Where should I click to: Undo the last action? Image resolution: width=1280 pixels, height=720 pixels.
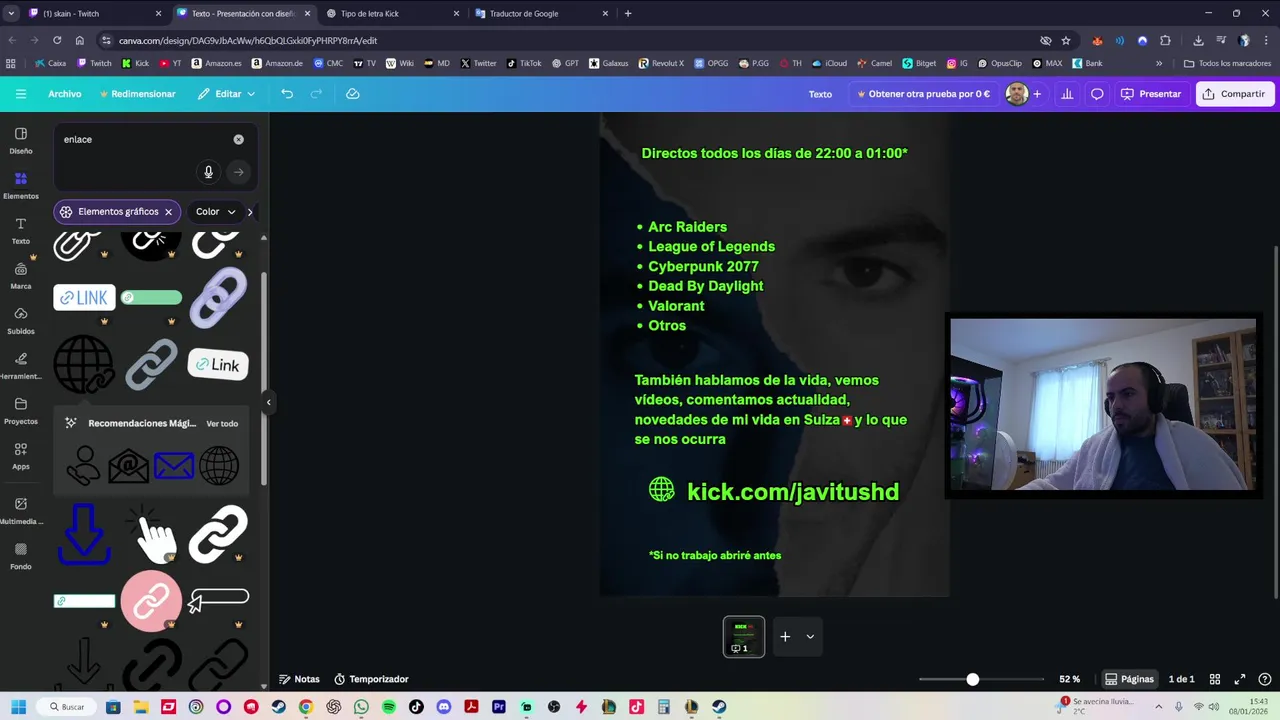click(x=287, y=94)
